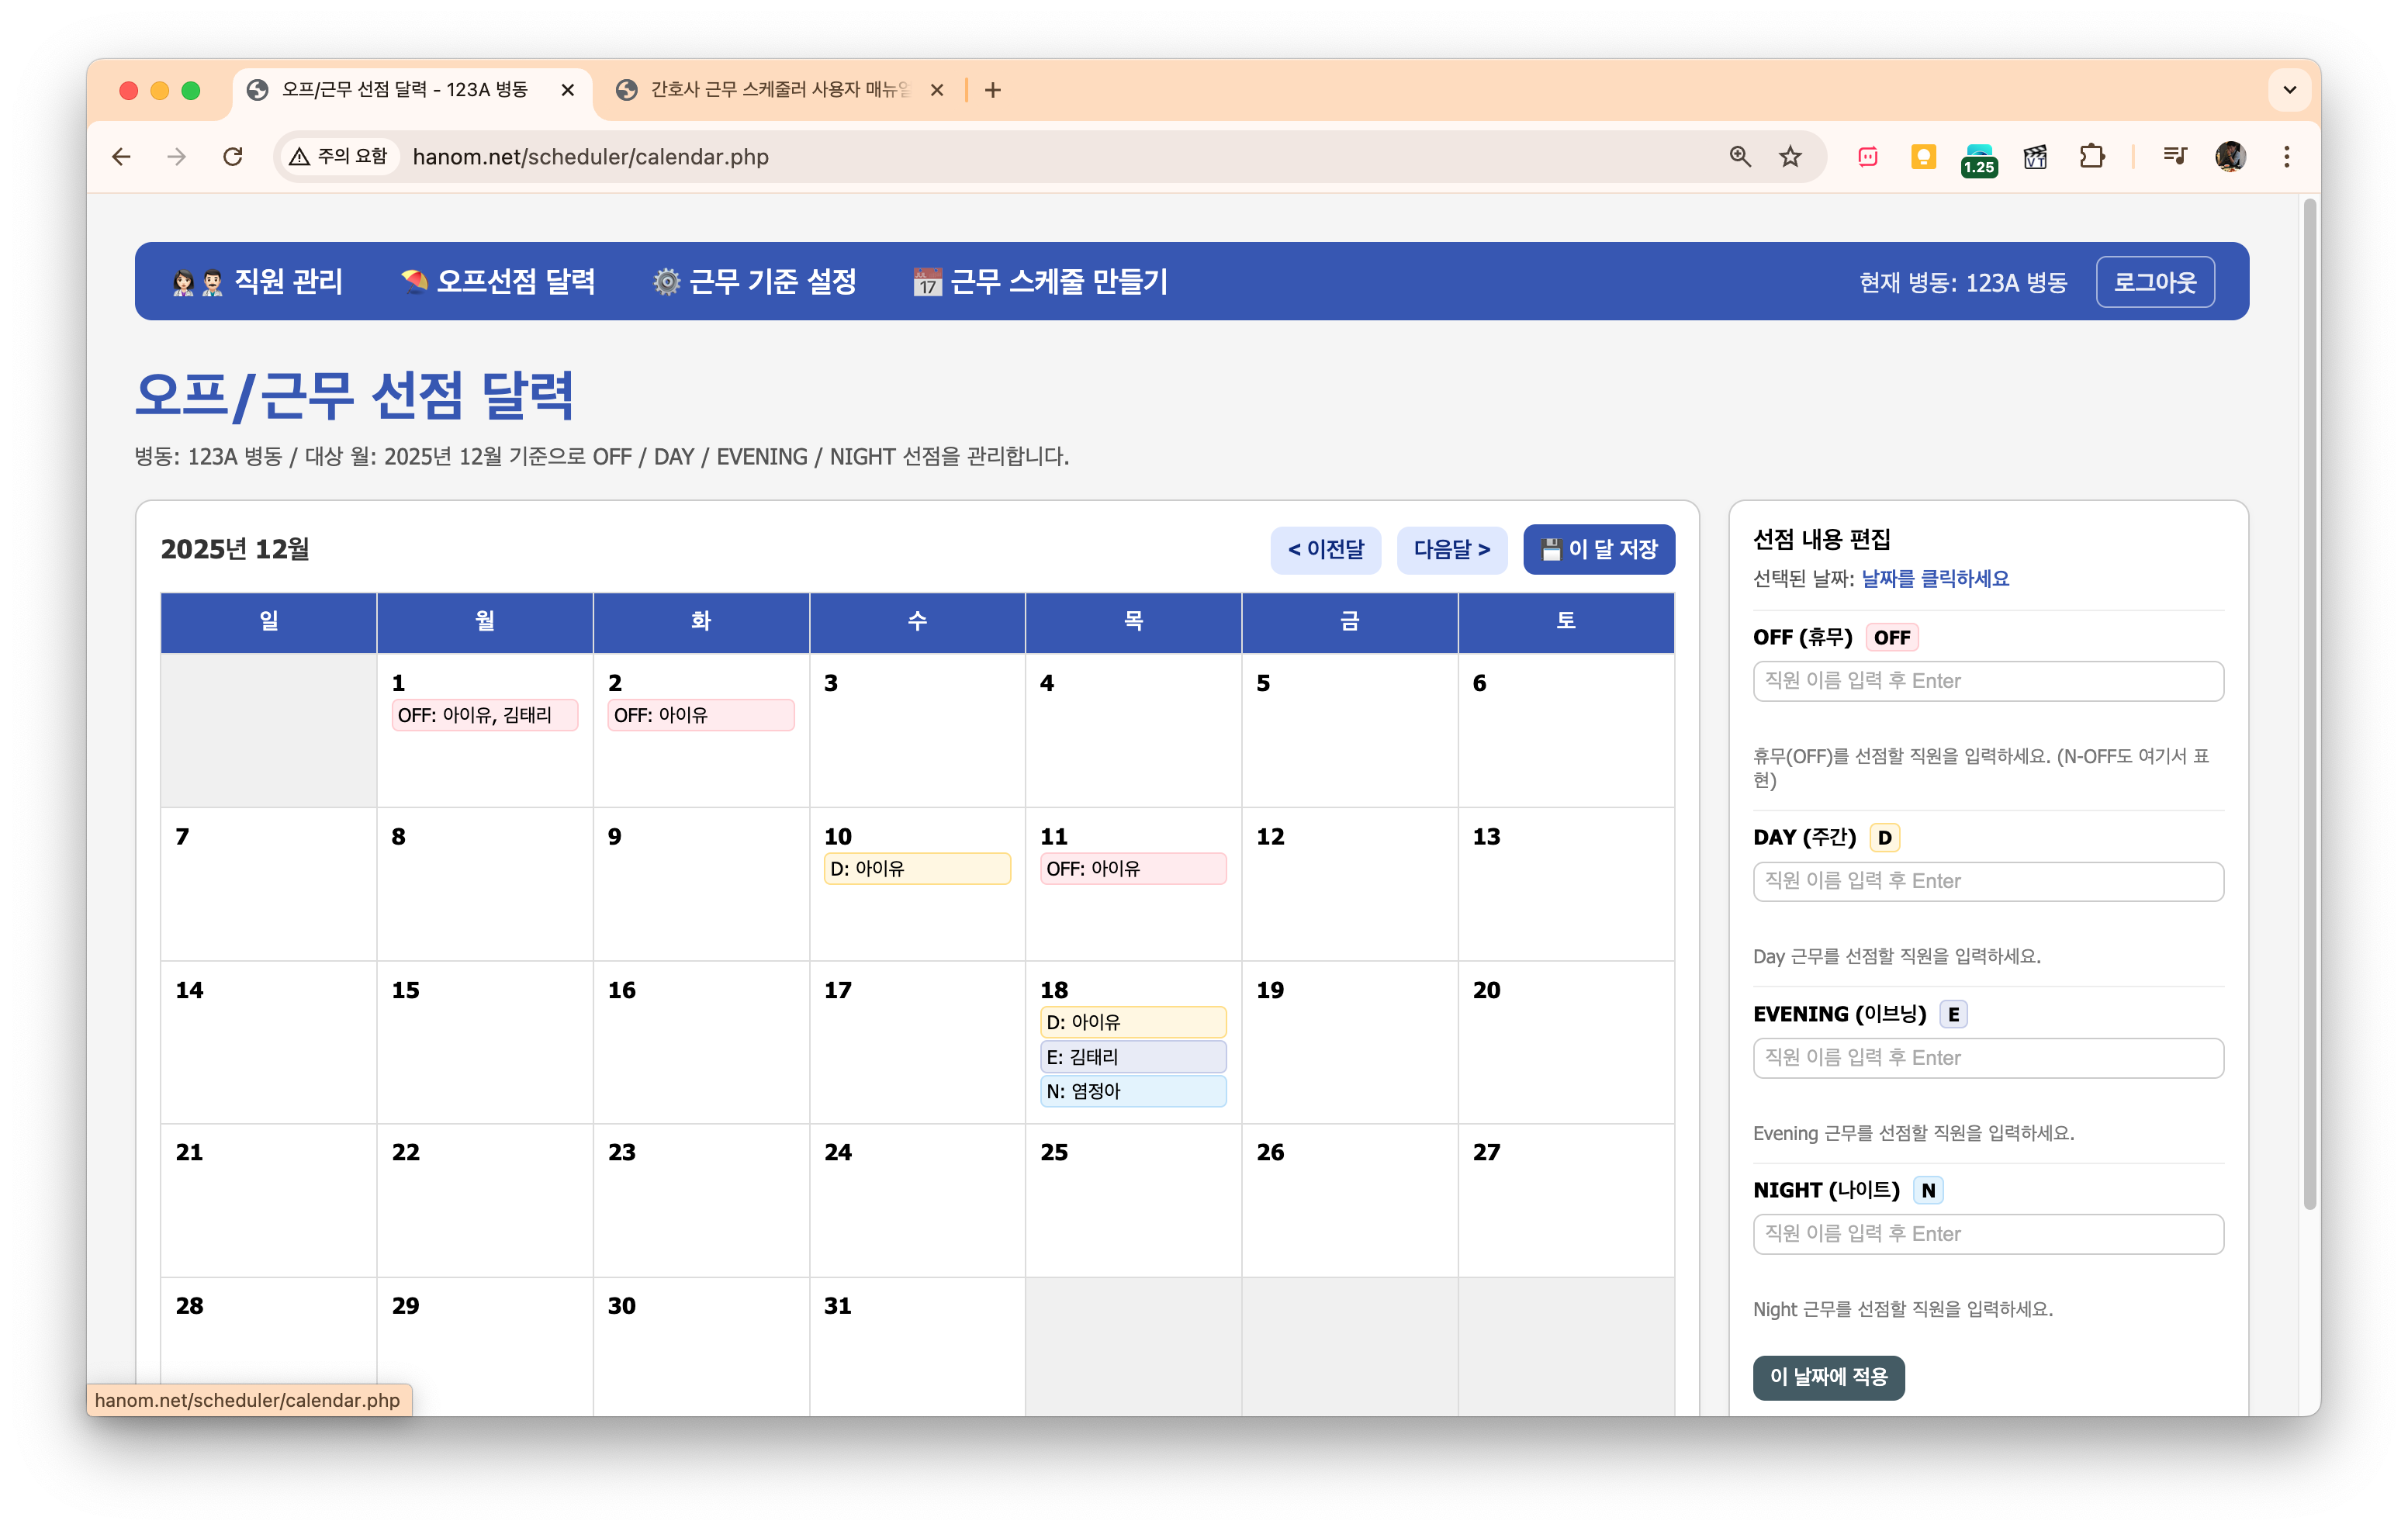
Task: Bookmark the page using the star icon
Action: [x=1790, y=157]
